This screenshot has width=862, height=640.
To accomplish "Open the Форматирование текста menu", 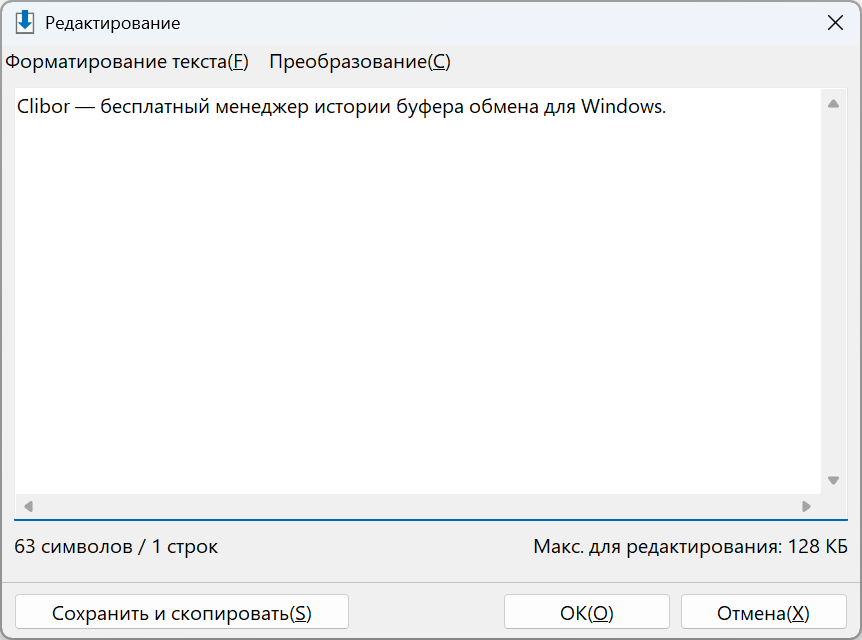I will [x=127, y=62].
